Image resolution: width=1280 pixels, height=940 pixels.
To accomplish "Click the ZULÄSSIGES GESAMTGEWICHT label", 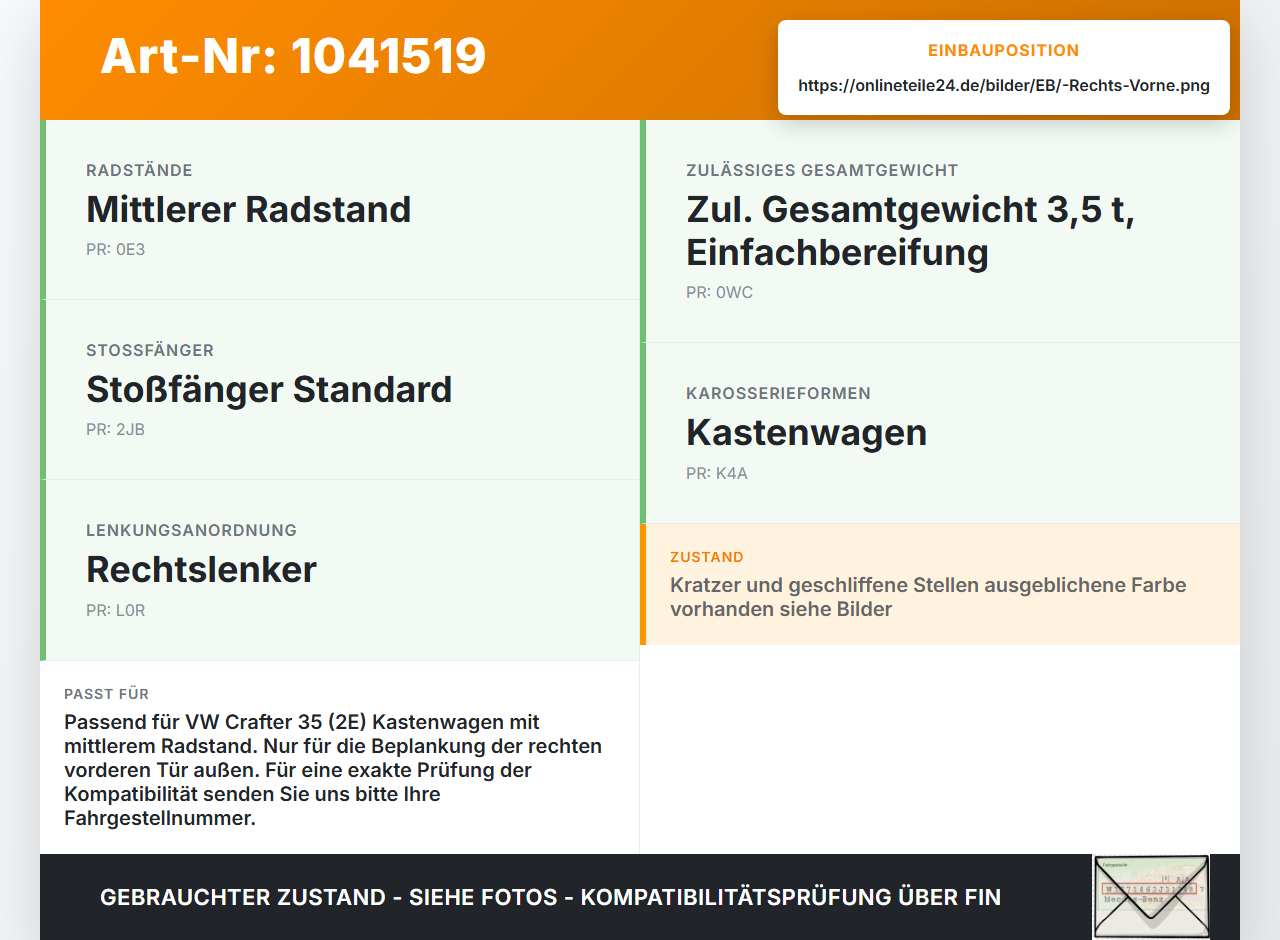I will [x=822, y=171].
